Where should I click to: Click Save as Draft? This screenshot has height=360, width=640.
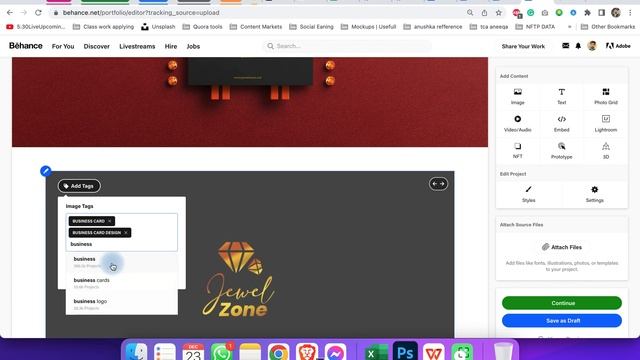[562, 321]
